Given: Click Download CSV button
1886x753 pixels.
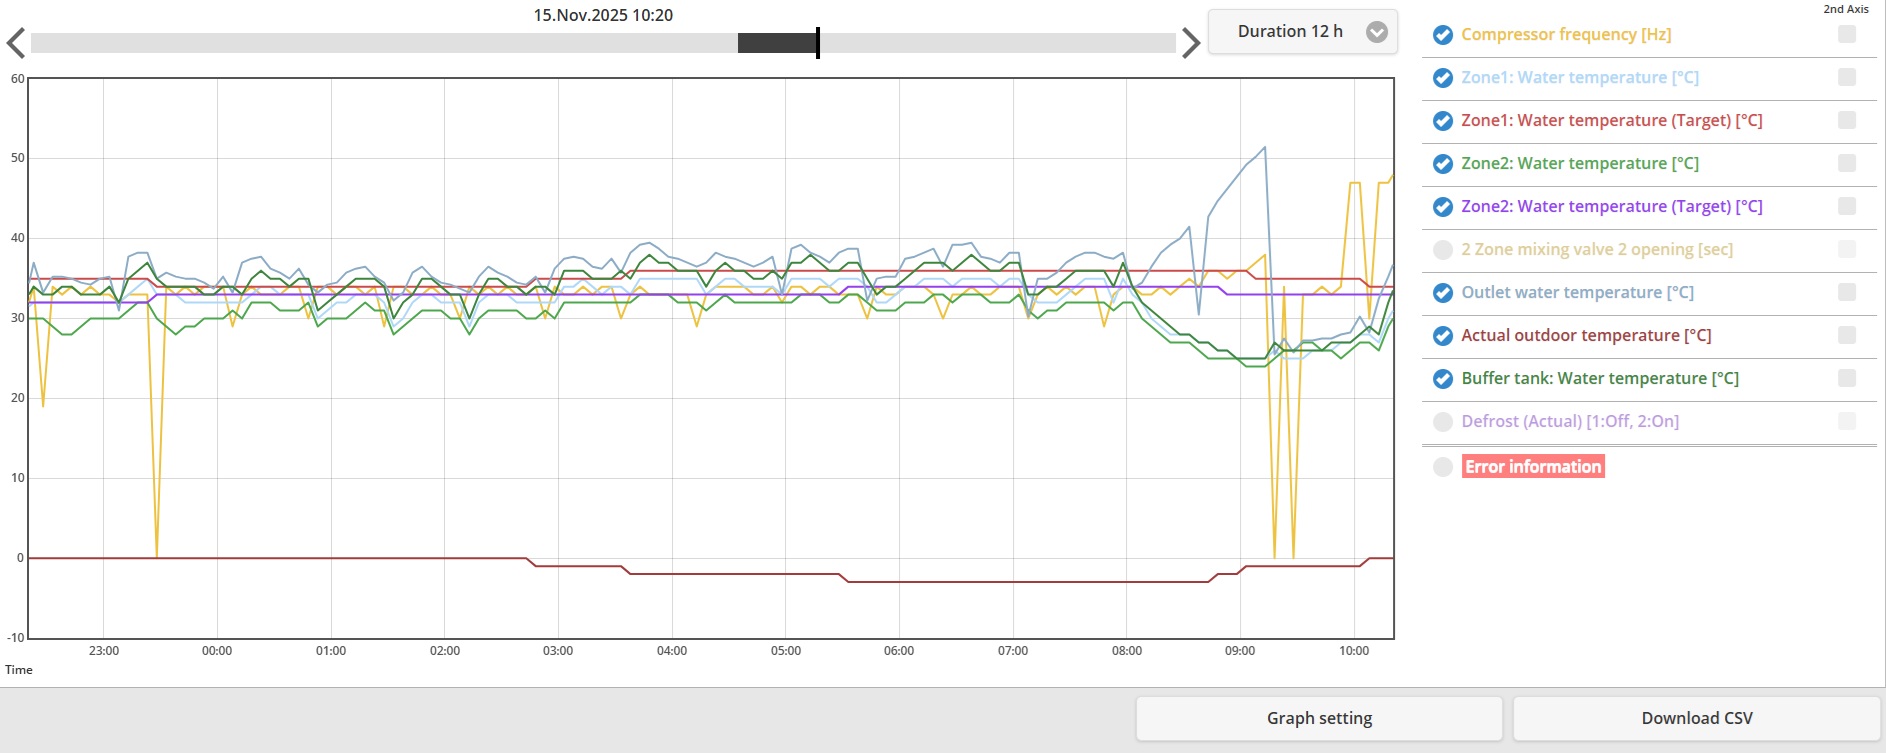Looking at the screenshot, I should [1697, 718].
